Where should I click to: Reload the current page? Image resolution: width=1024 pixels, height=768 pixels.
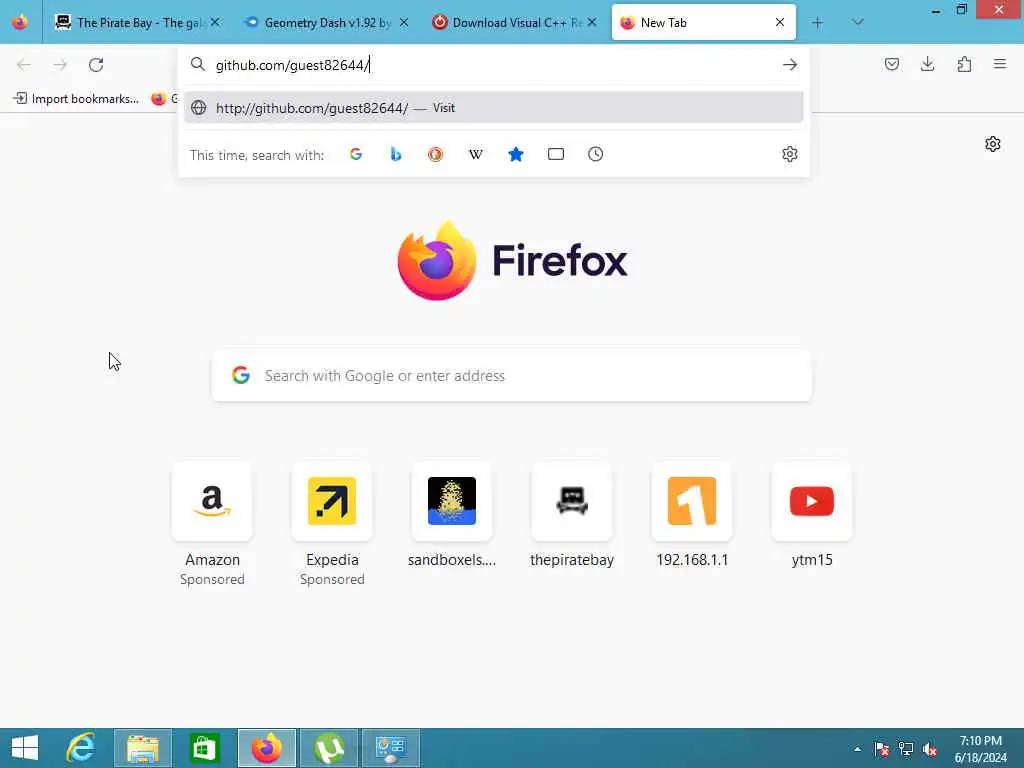click(x=96, y=65)
